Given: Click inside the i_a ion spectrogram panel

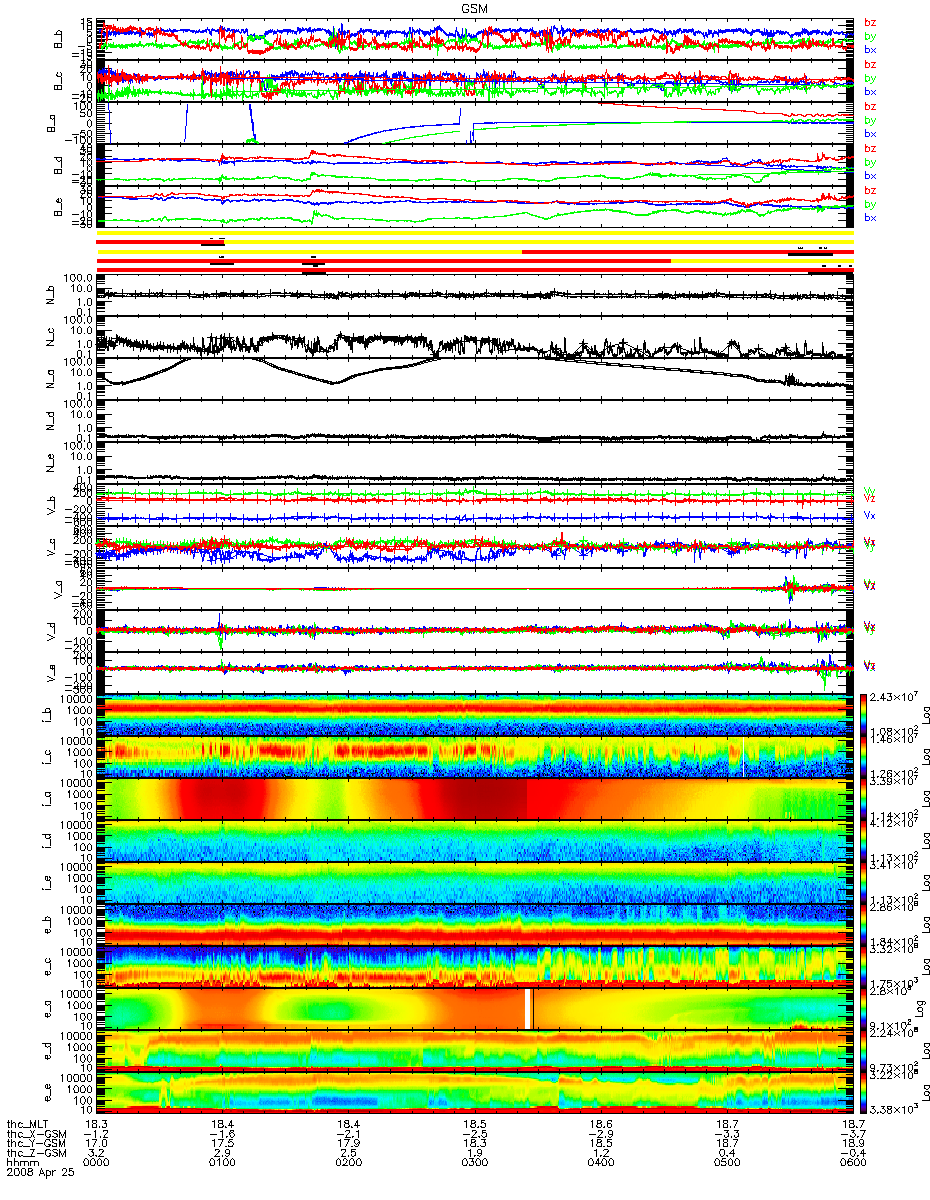Looking at the screenshot, I should (x=474, y=798).
